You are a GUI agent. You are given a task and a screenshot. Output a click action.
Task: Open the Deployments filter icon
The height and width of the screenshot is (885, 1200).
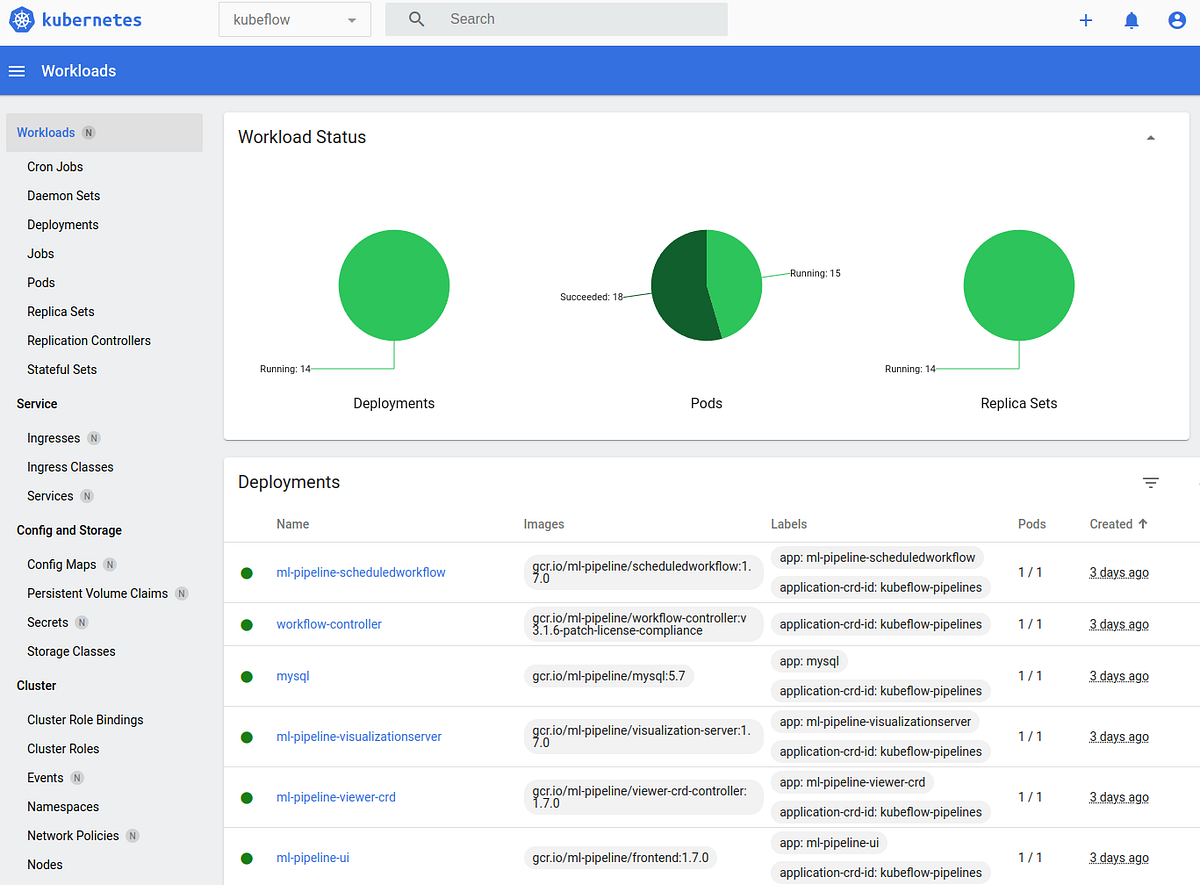point(1151,483)
